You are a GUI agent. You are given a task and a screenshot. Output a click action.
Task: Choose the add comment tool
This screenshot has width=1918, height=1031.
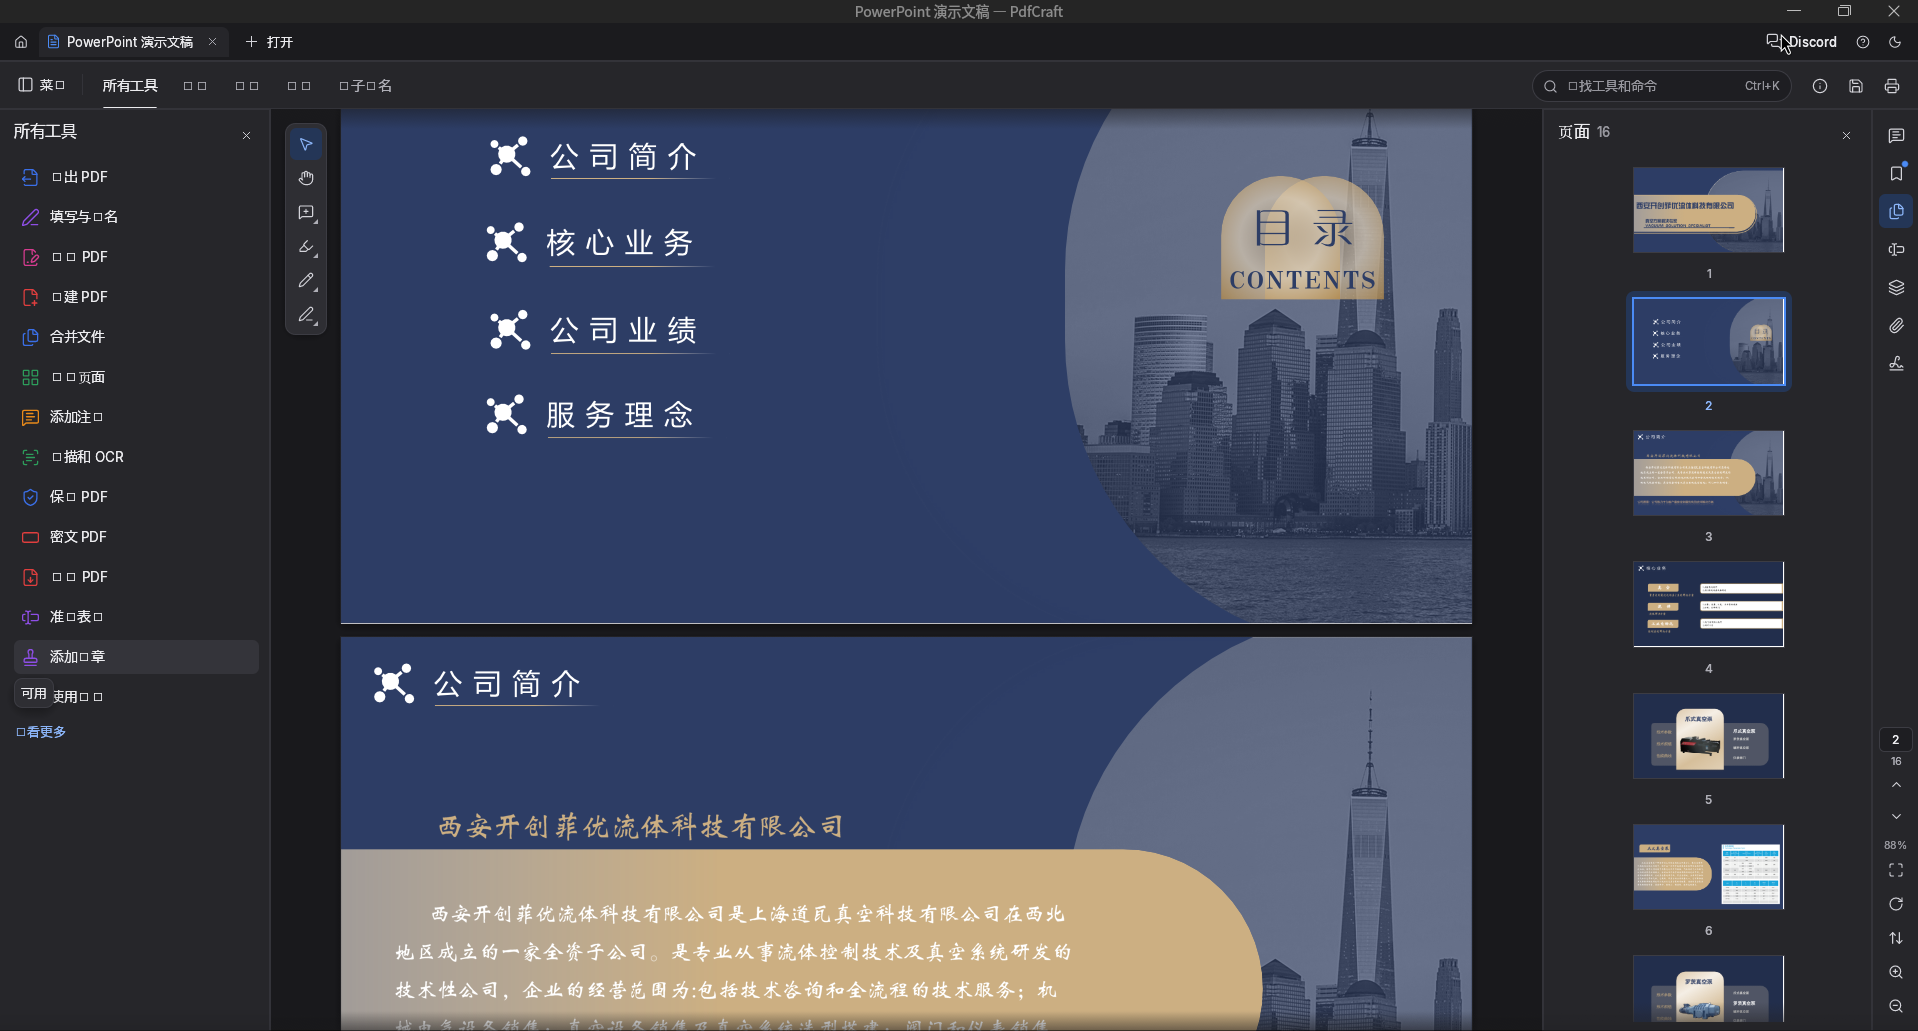306,213
